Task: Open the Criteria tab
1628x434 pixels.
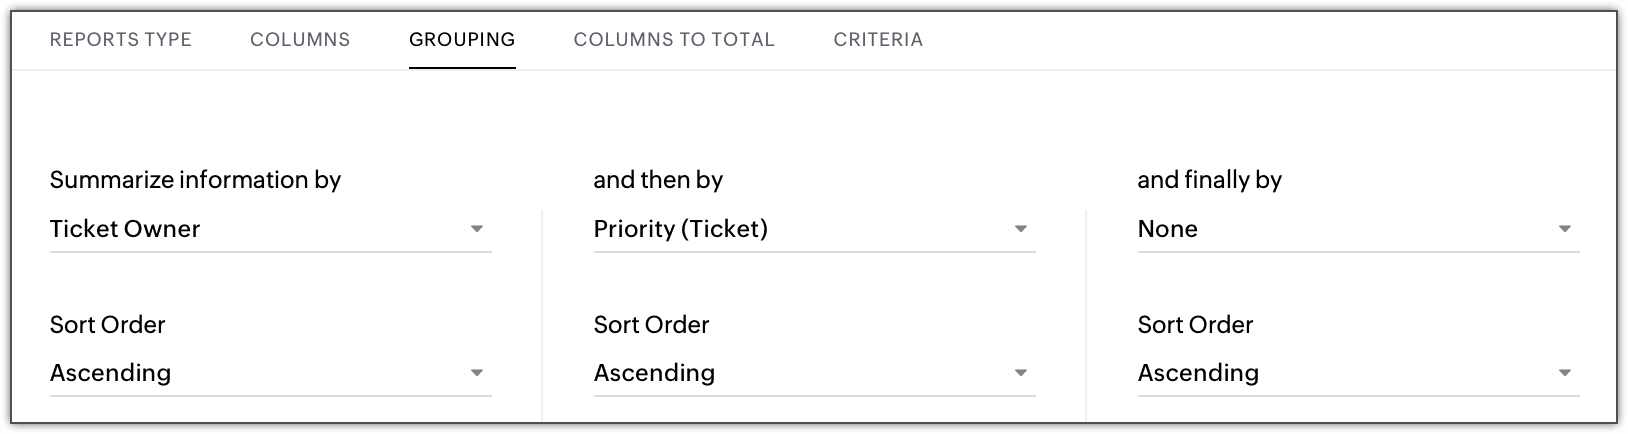Action: (x=878, y=40)
